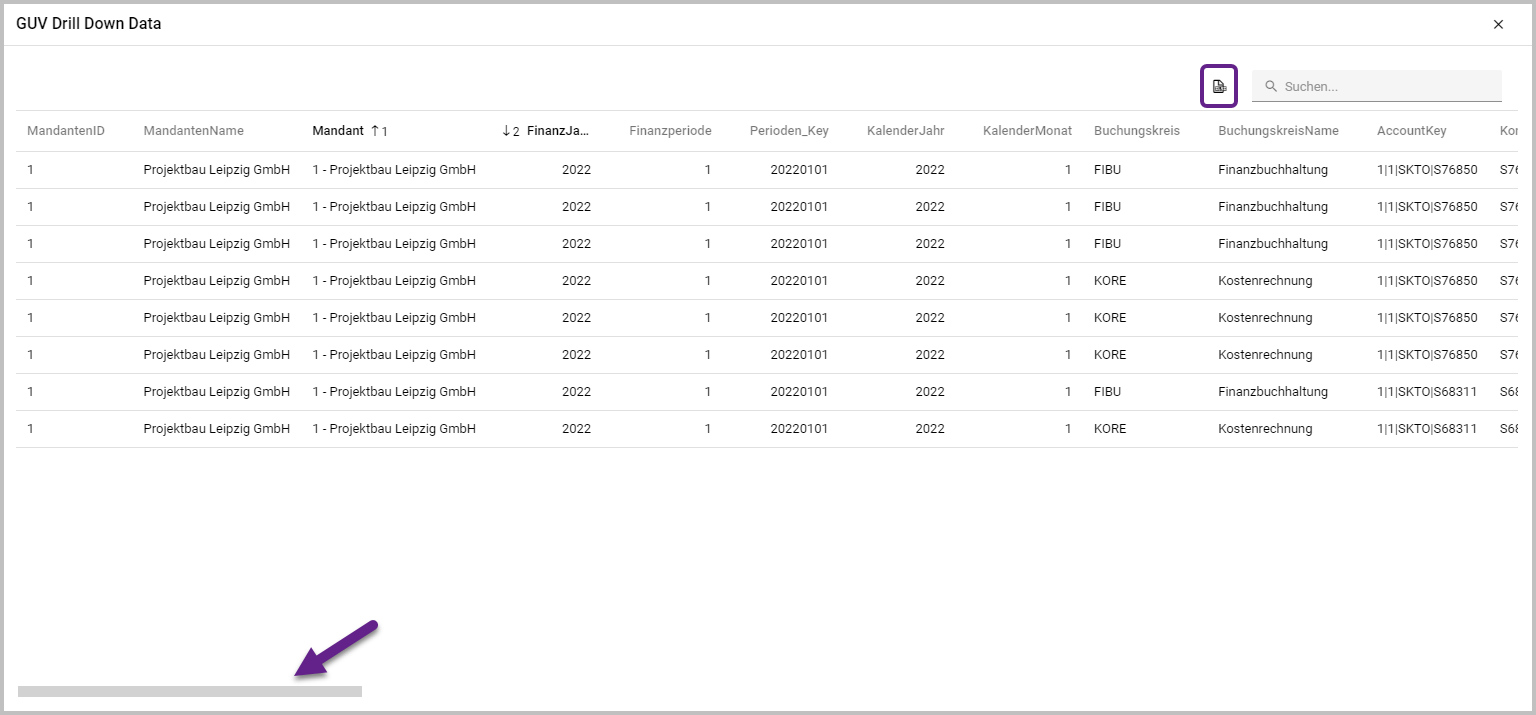Click the Perioden_Key column header
1536x715 pixels.
pos(789,131)
